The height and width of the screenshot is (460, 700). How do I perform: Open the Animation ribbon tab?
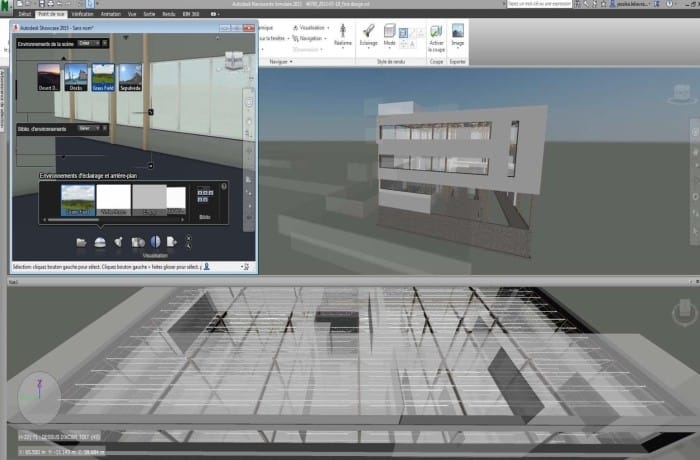click(110, 14)
